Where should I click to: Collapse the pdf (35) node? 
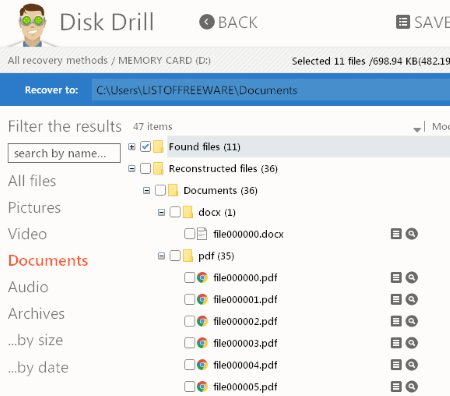161,256
